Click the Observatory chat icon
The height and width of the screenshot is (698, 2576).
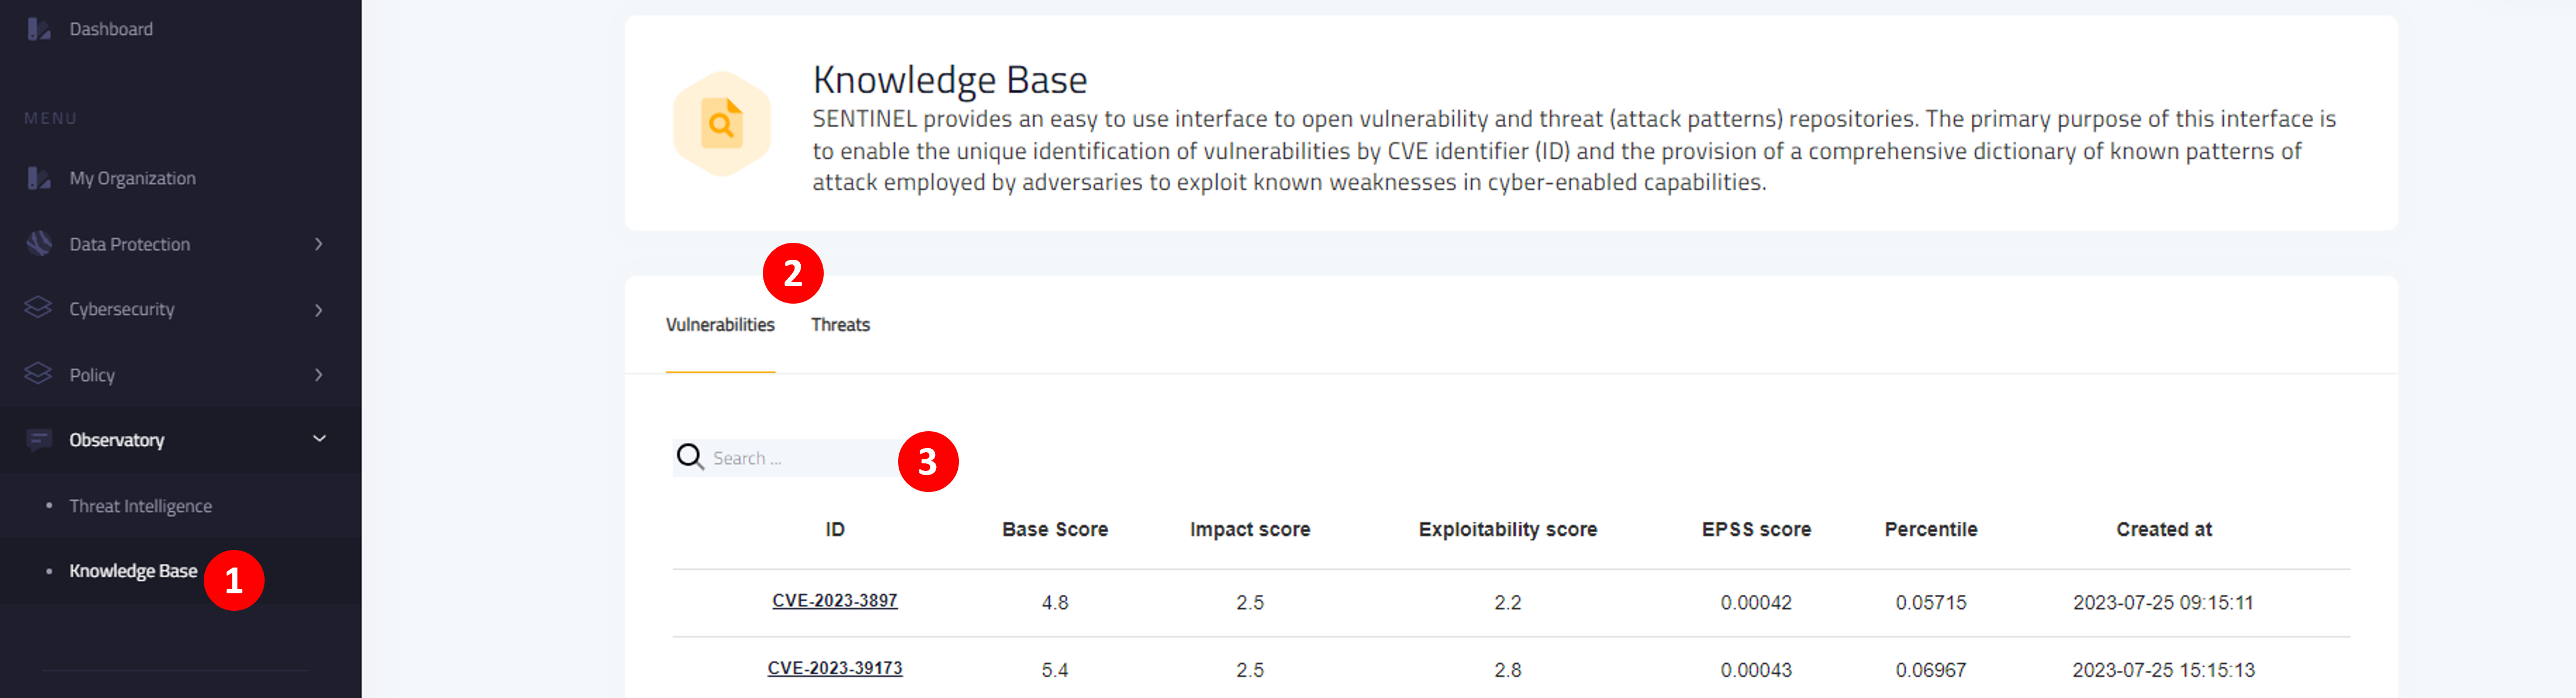(x=38, y=440)
